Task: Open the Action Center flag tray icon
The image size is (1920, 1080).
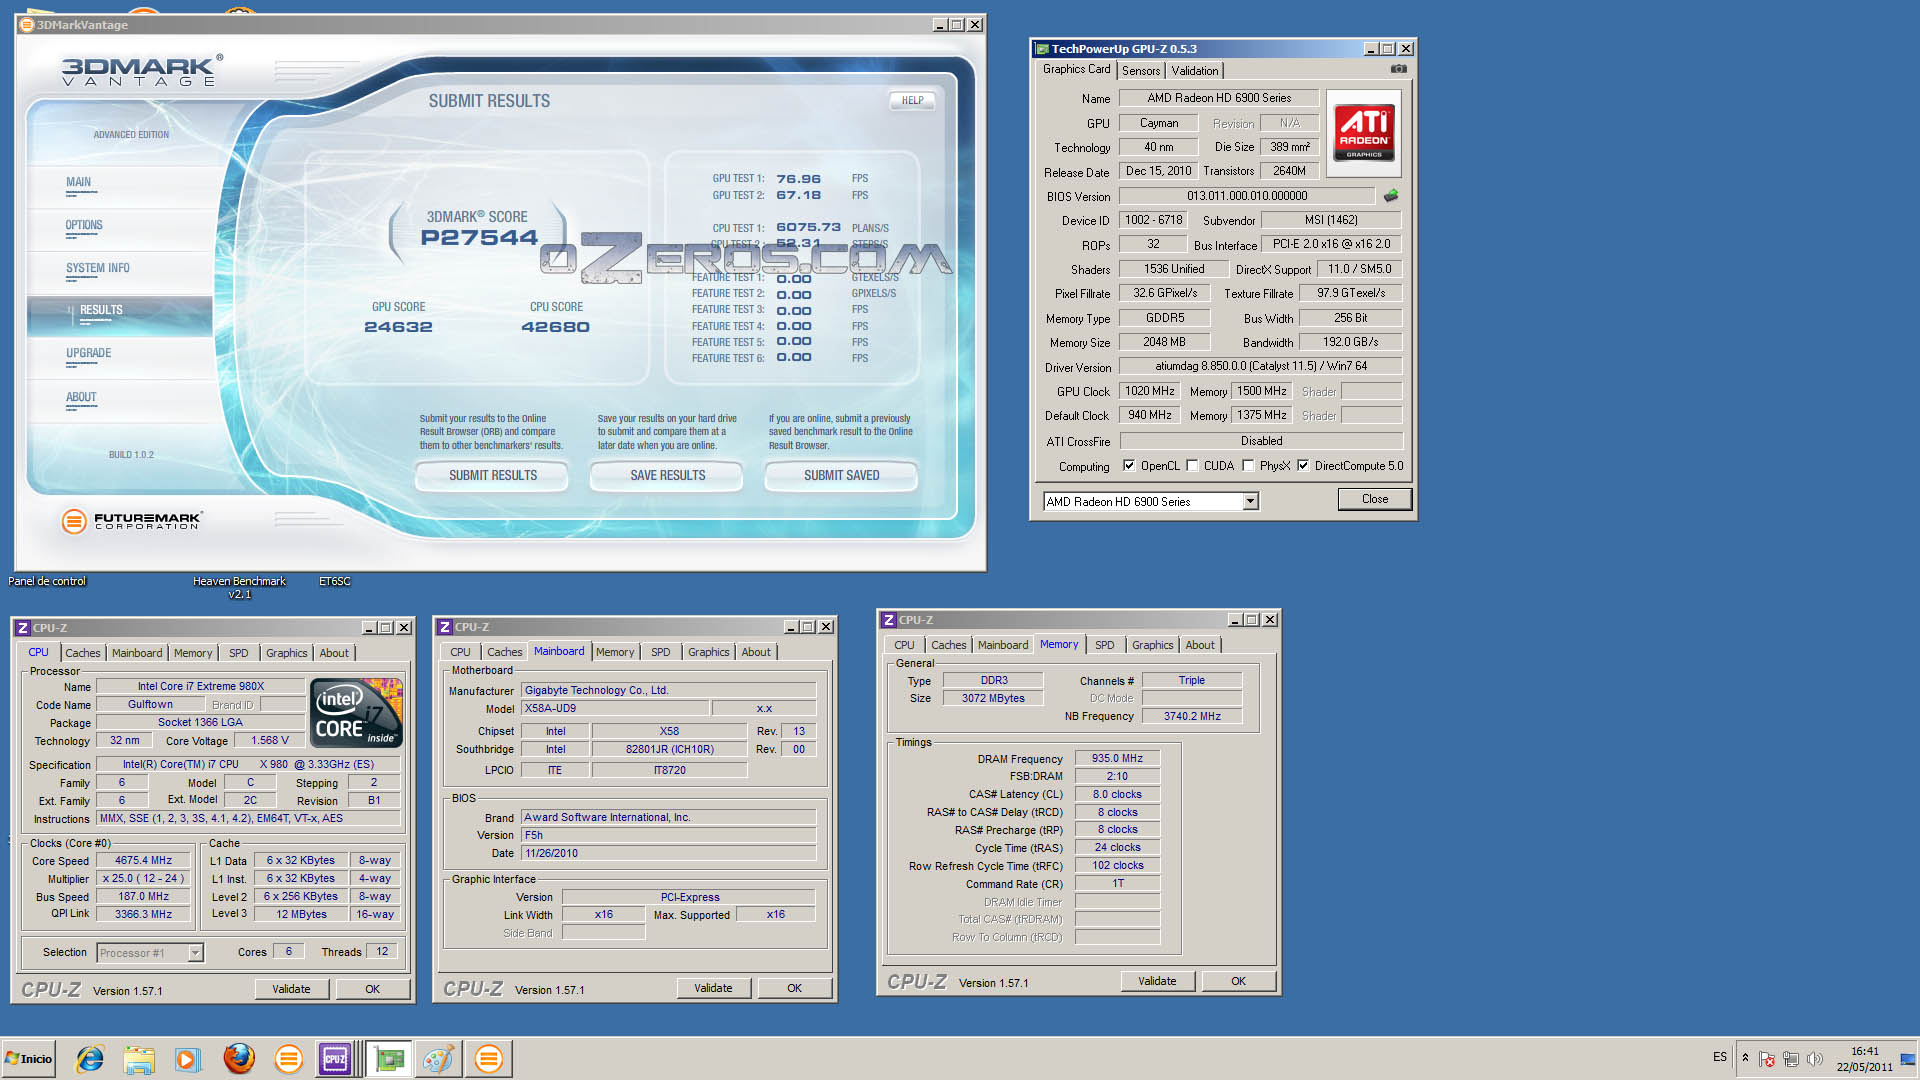Action: click(1767, 1059)
